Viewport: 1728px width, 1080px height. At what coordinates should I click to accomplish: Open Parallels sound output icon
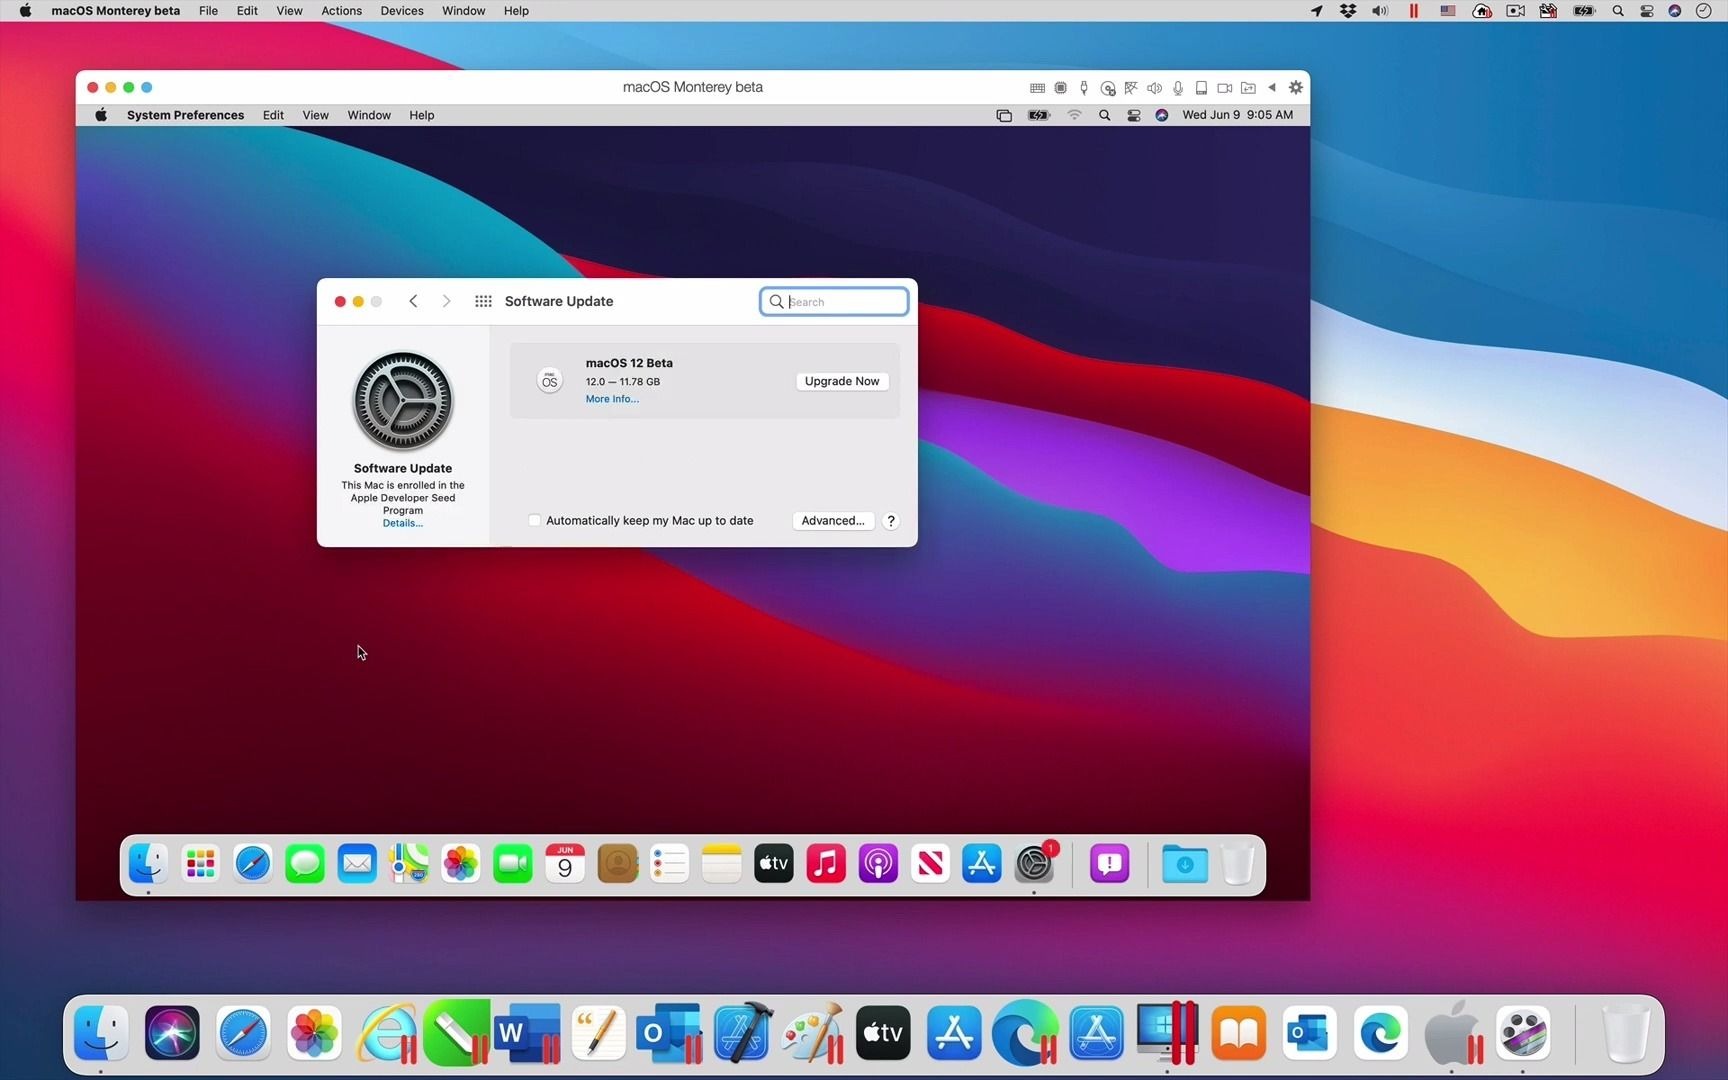click(1154, 88)
